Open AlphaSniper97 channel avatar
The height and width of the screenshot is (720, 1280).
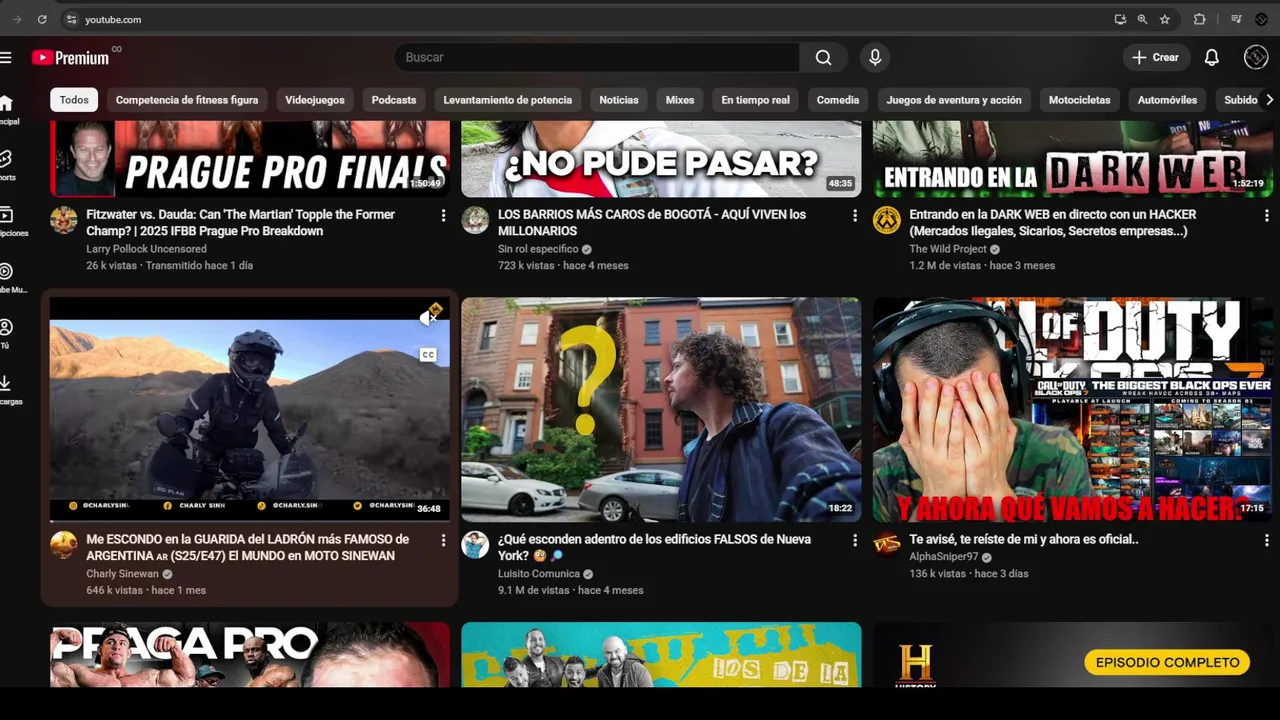pyautogui.click(x=887, y=545)
